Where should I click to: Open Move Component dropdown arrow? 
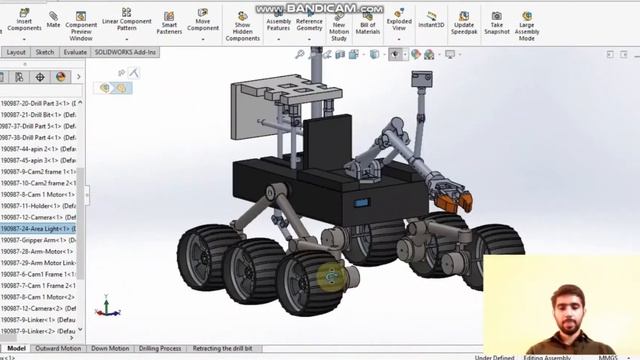(203, 39)
